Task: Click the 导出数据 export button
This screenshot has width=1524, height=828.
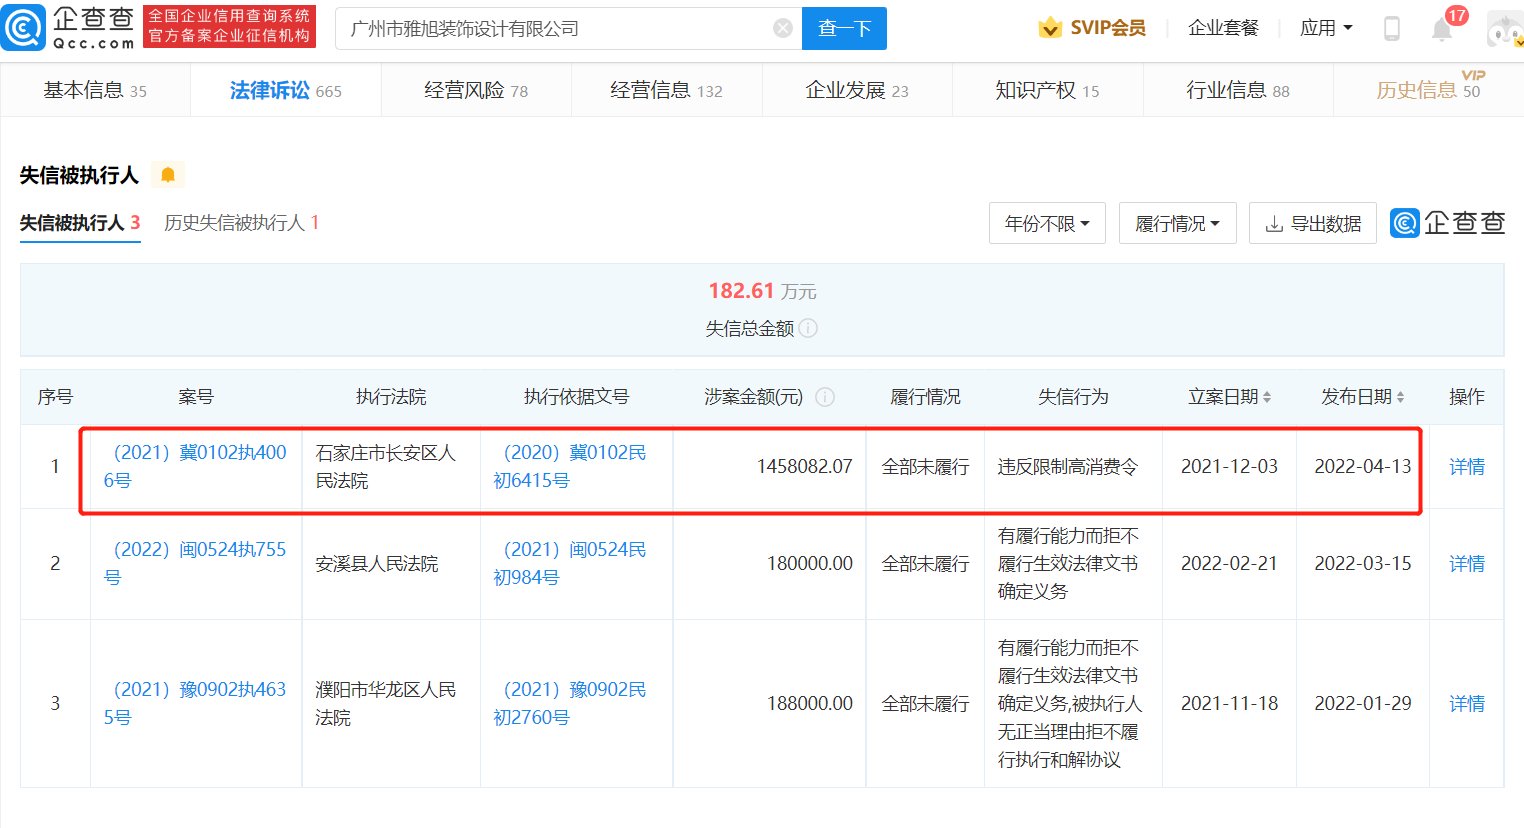Action: click(x=1313, y=223)
